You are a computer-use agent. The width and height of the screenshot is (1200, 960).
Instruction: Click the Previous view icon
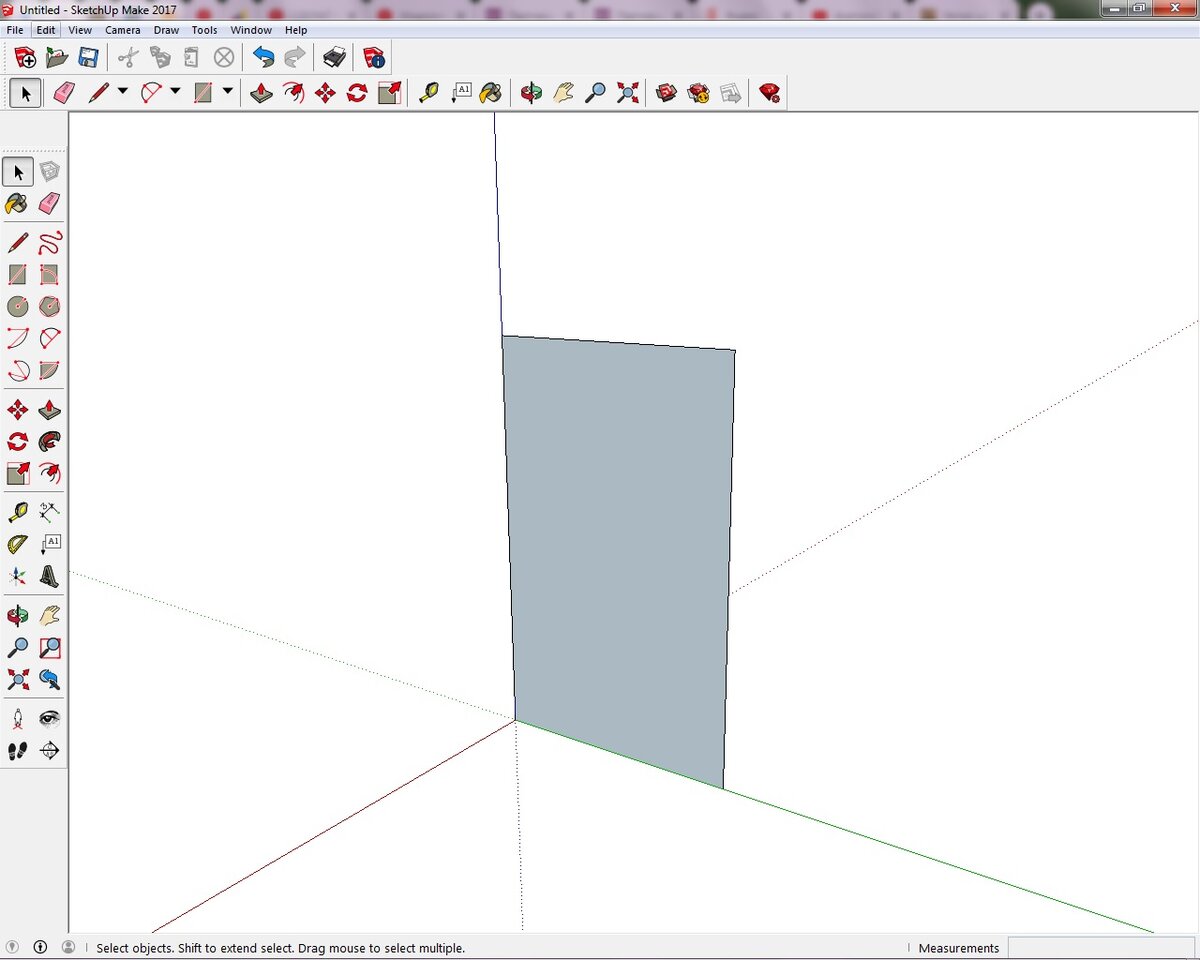50,679
